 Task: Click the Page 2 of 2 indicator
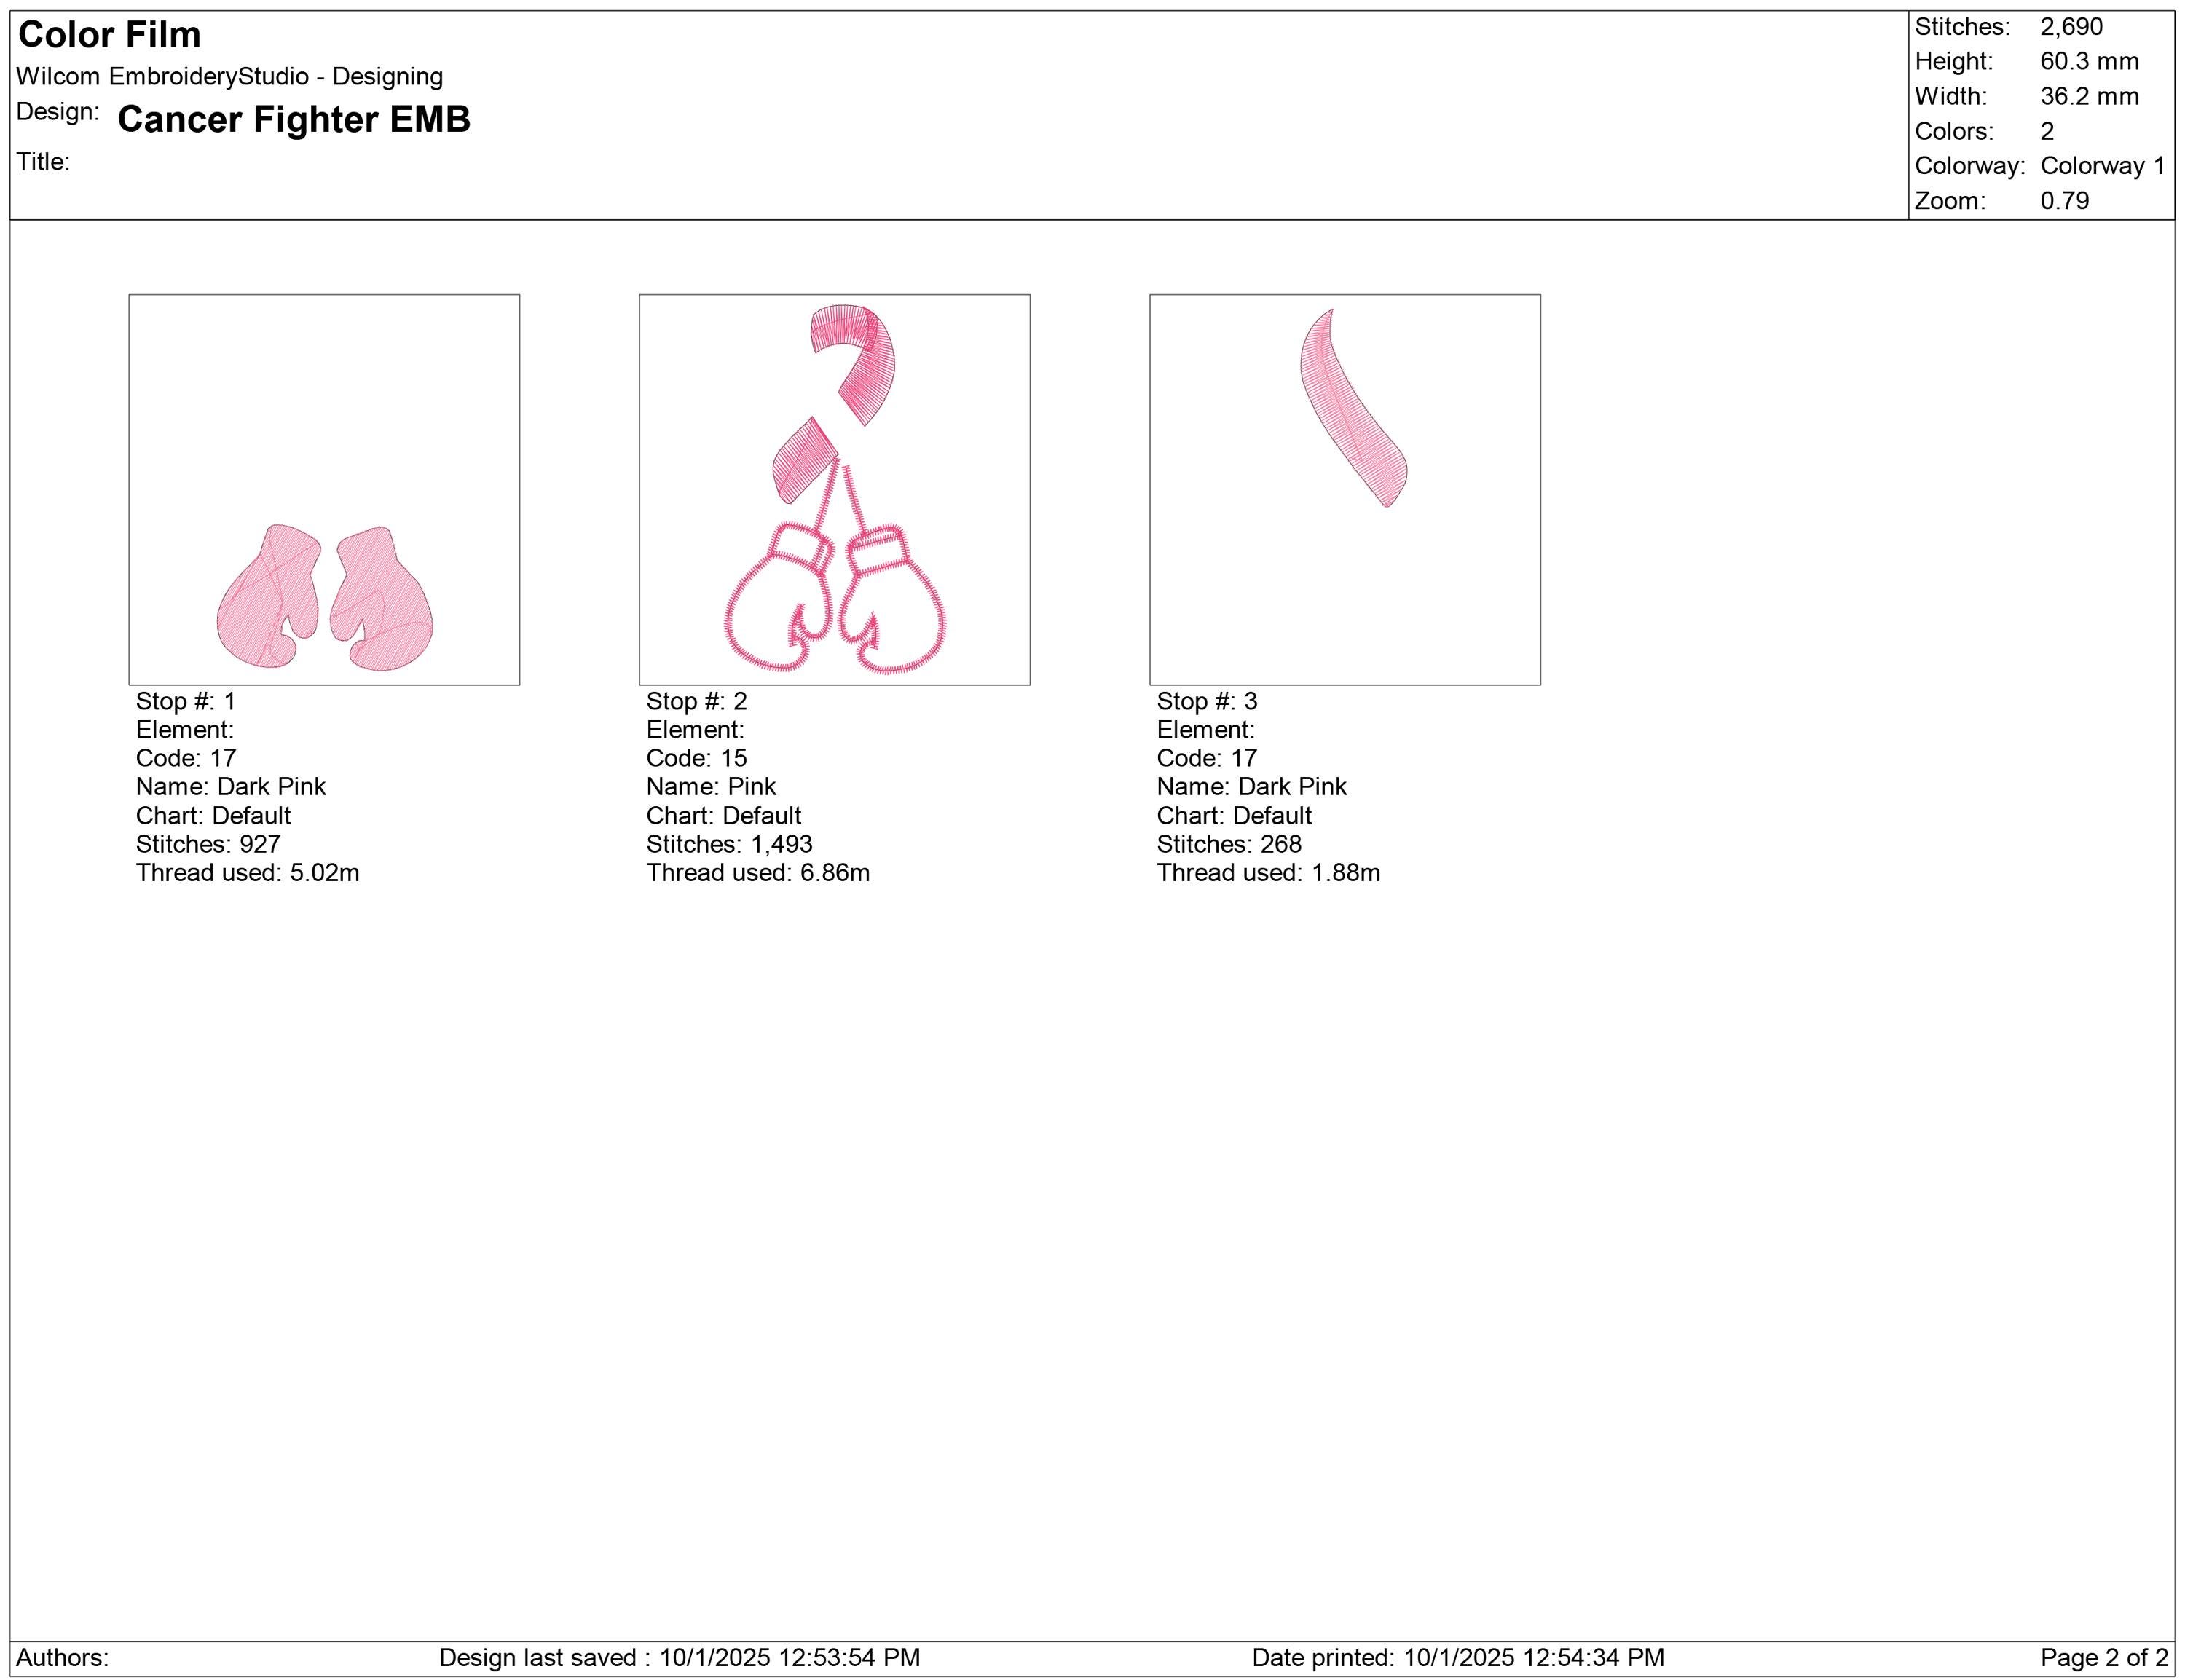click(2104, 1658)
